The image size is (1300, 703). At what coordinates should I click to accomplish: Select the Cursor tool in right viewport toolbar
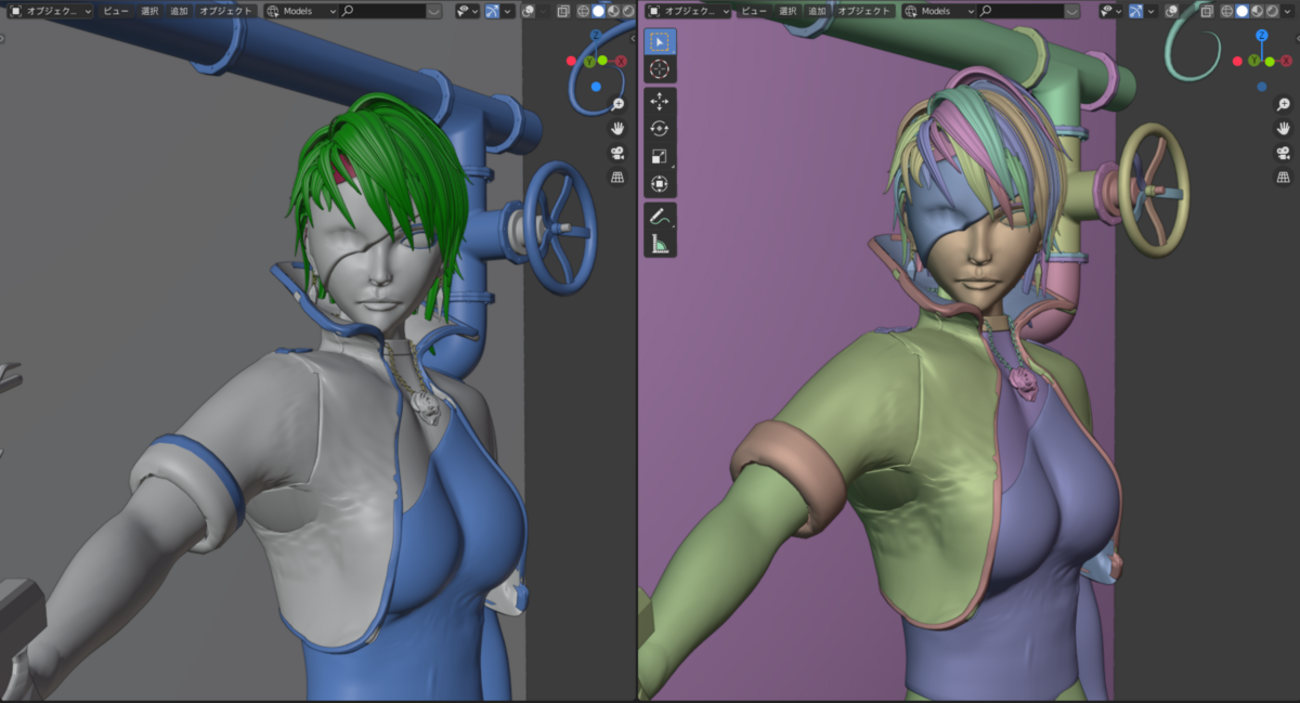pyautogui.click(x=659, y=69)
